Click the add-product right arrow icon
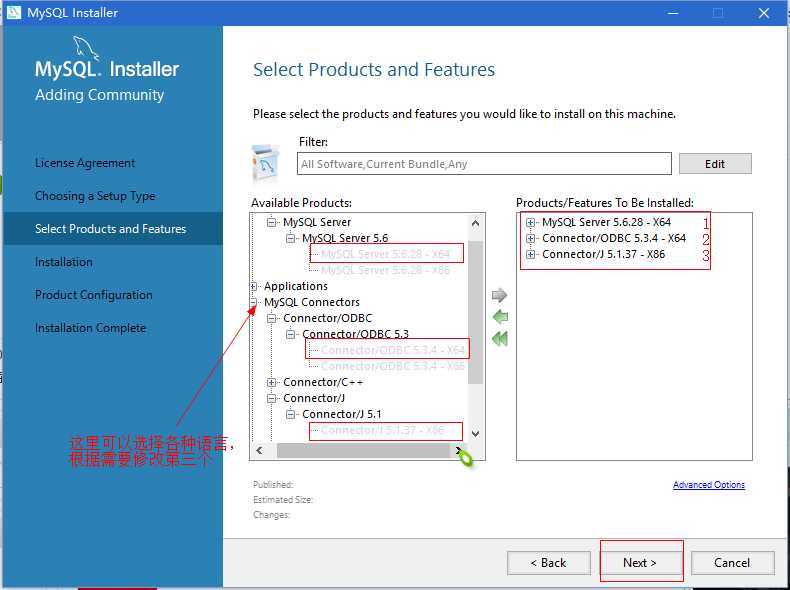 pyautogui.click(x=499, y=295)
